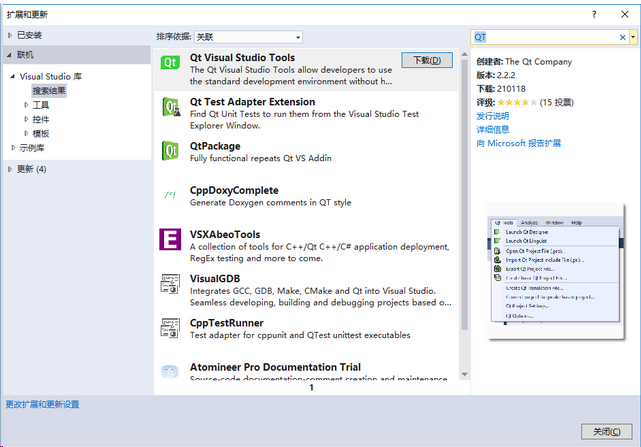Open the search box history dropdown arrow

click(x=633, y=37)
